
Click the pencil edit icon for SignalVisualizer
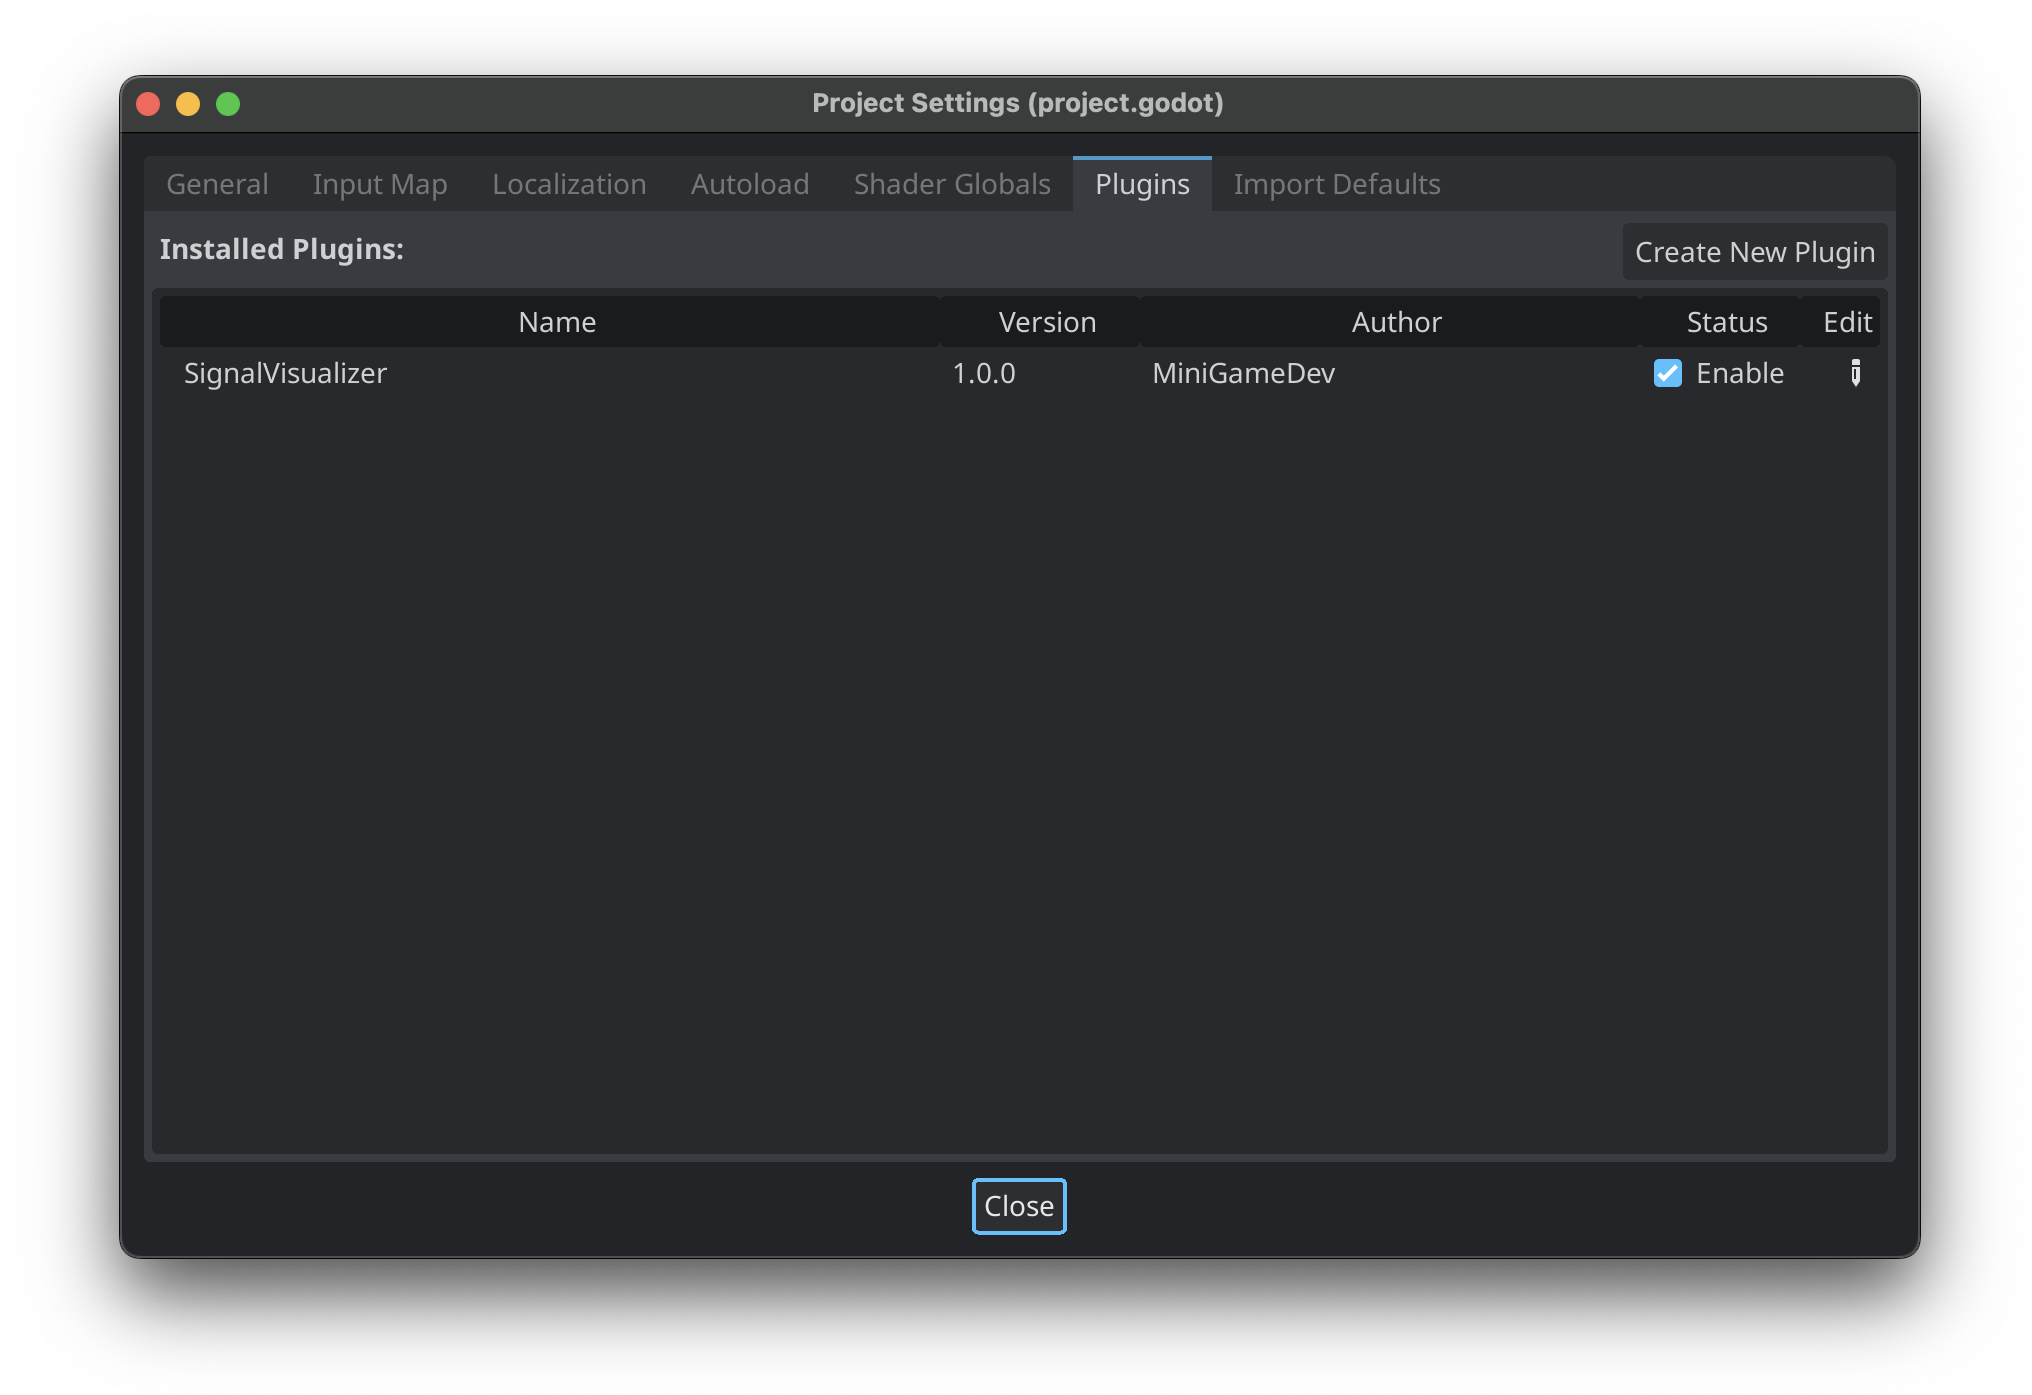pos(1855,373)
